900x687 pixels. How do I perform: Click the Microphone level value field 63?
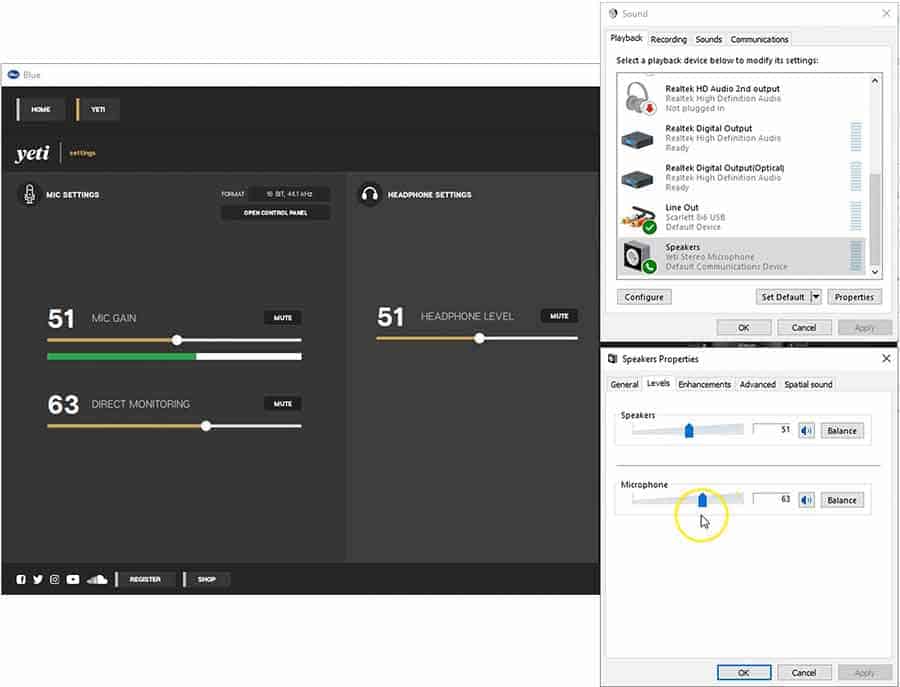click(773, 499)
